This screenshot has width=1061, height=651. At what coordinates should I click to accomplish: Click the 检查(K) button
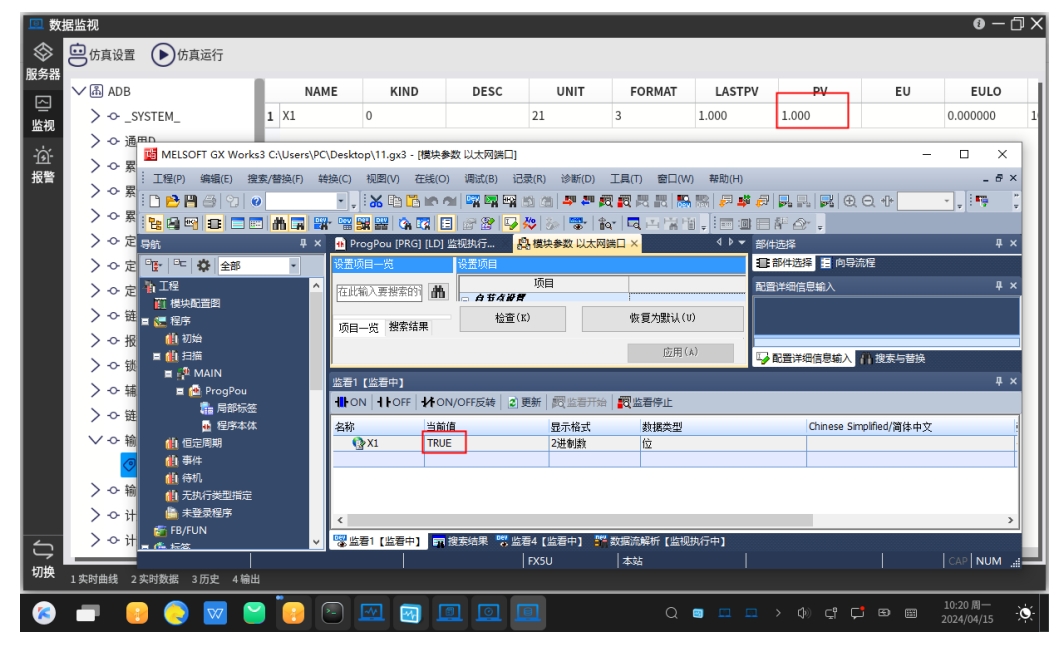click(x=512, y=318)
